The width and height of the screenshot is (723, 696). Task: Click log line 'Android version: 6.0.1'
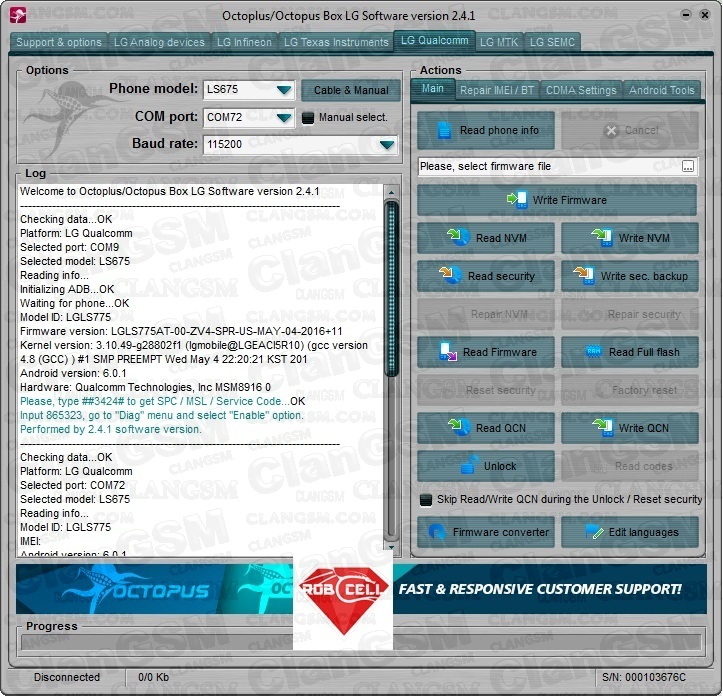click(73, 373)
